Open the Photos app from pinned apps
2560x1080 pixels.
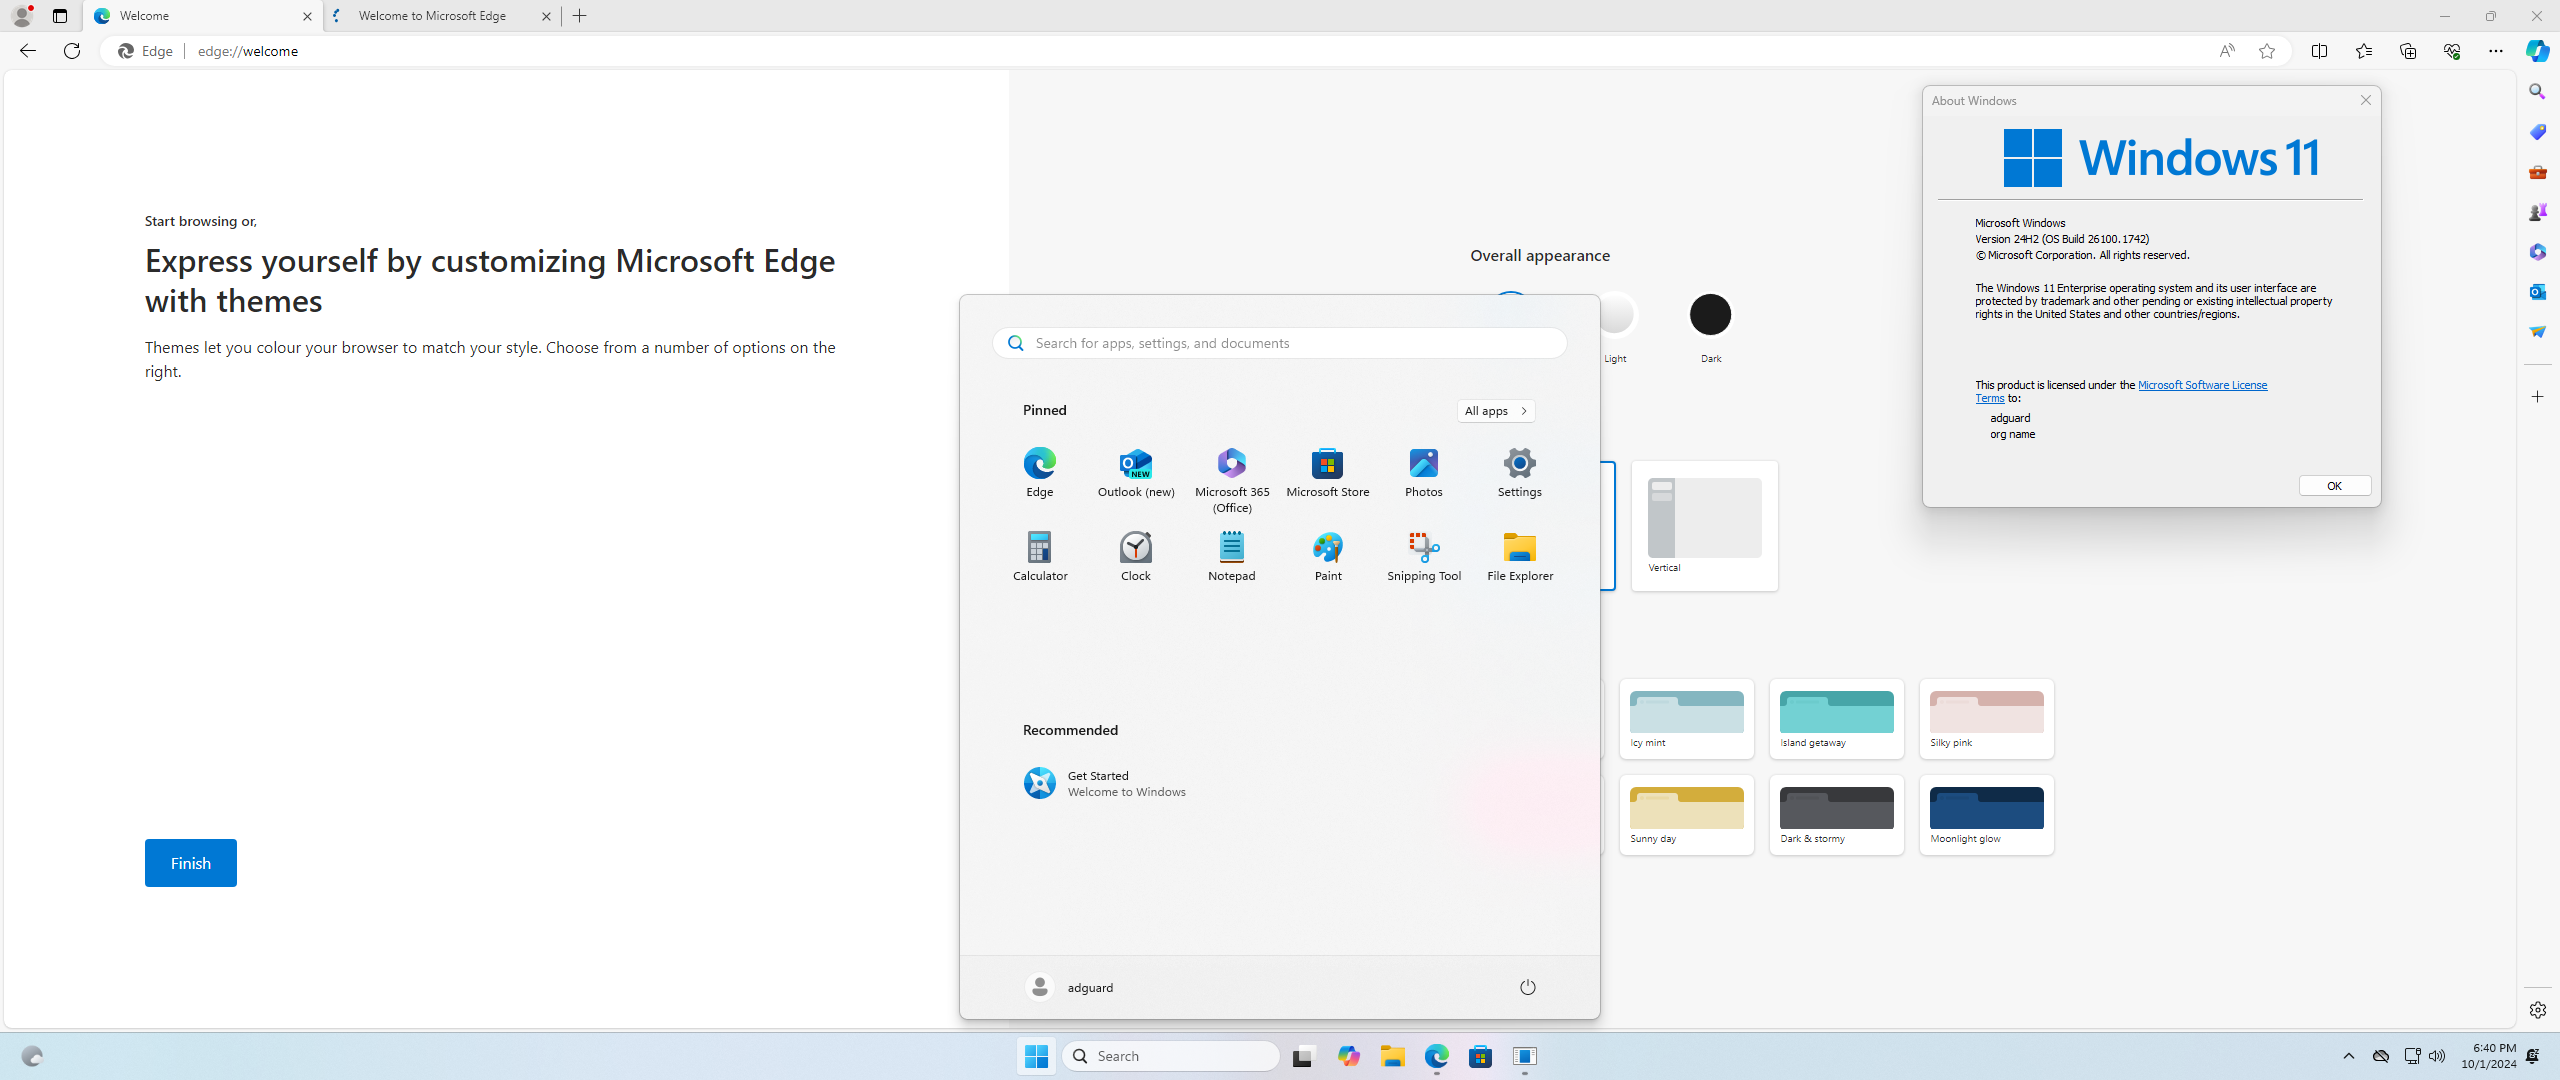(x=1423, y=472)
